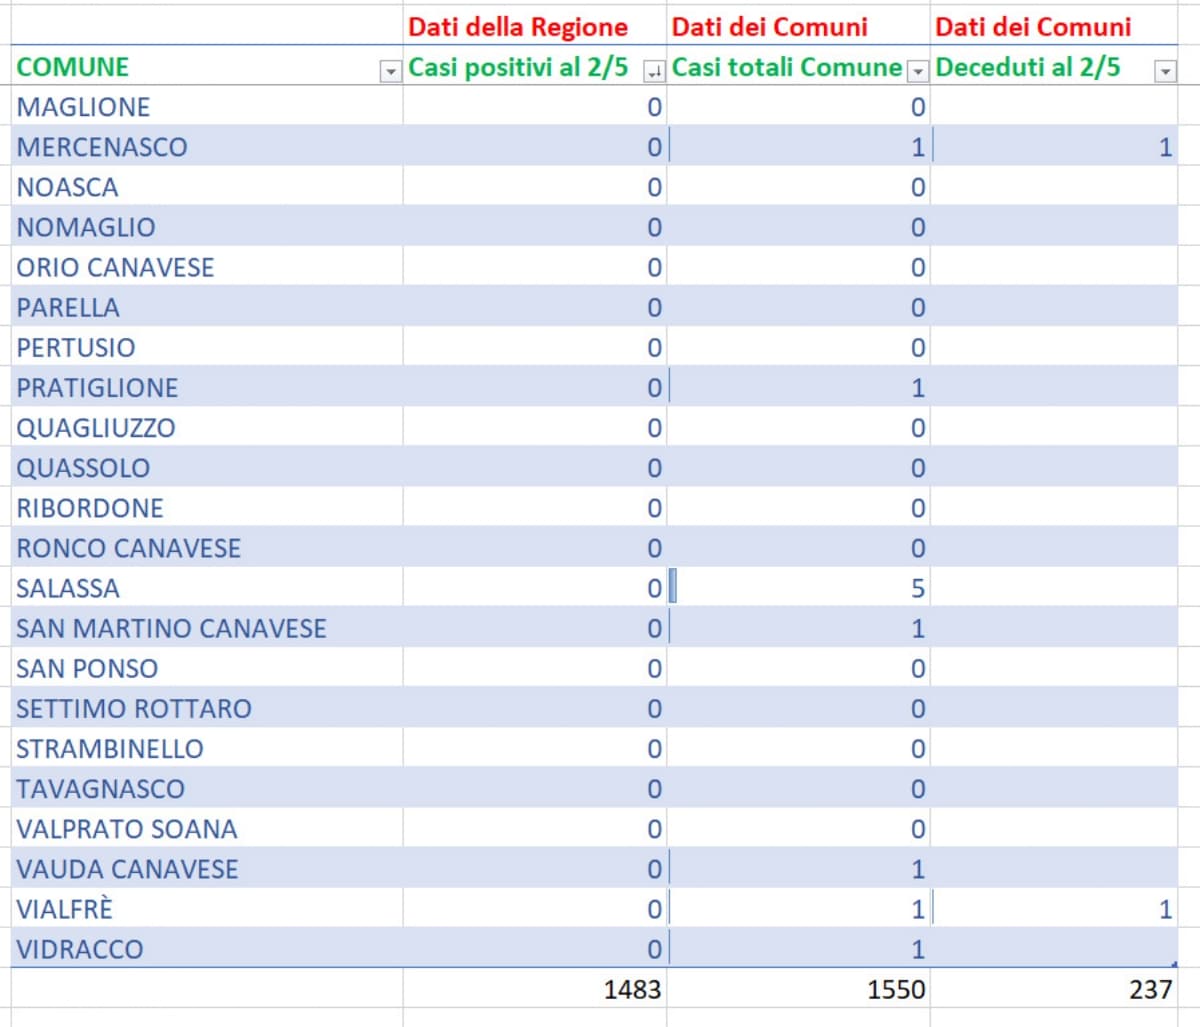Select the MERCENASCO row name cell
The image size is (1200, 1027).
coord(102,147)
